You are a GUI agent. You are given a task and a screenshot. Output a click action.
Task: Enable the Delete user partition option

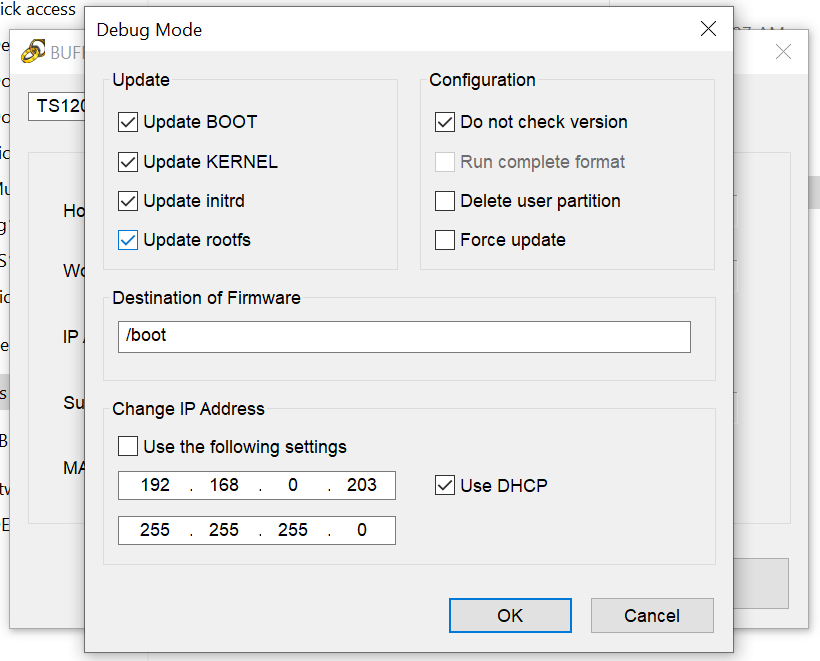point(445,201)
